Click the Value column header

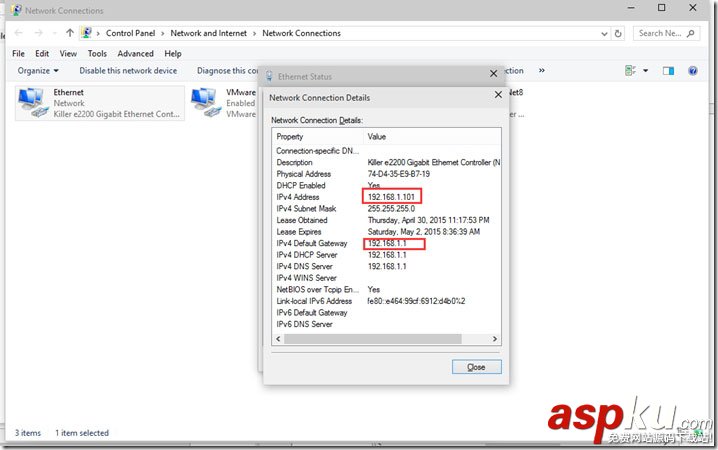tap(432, 136)
